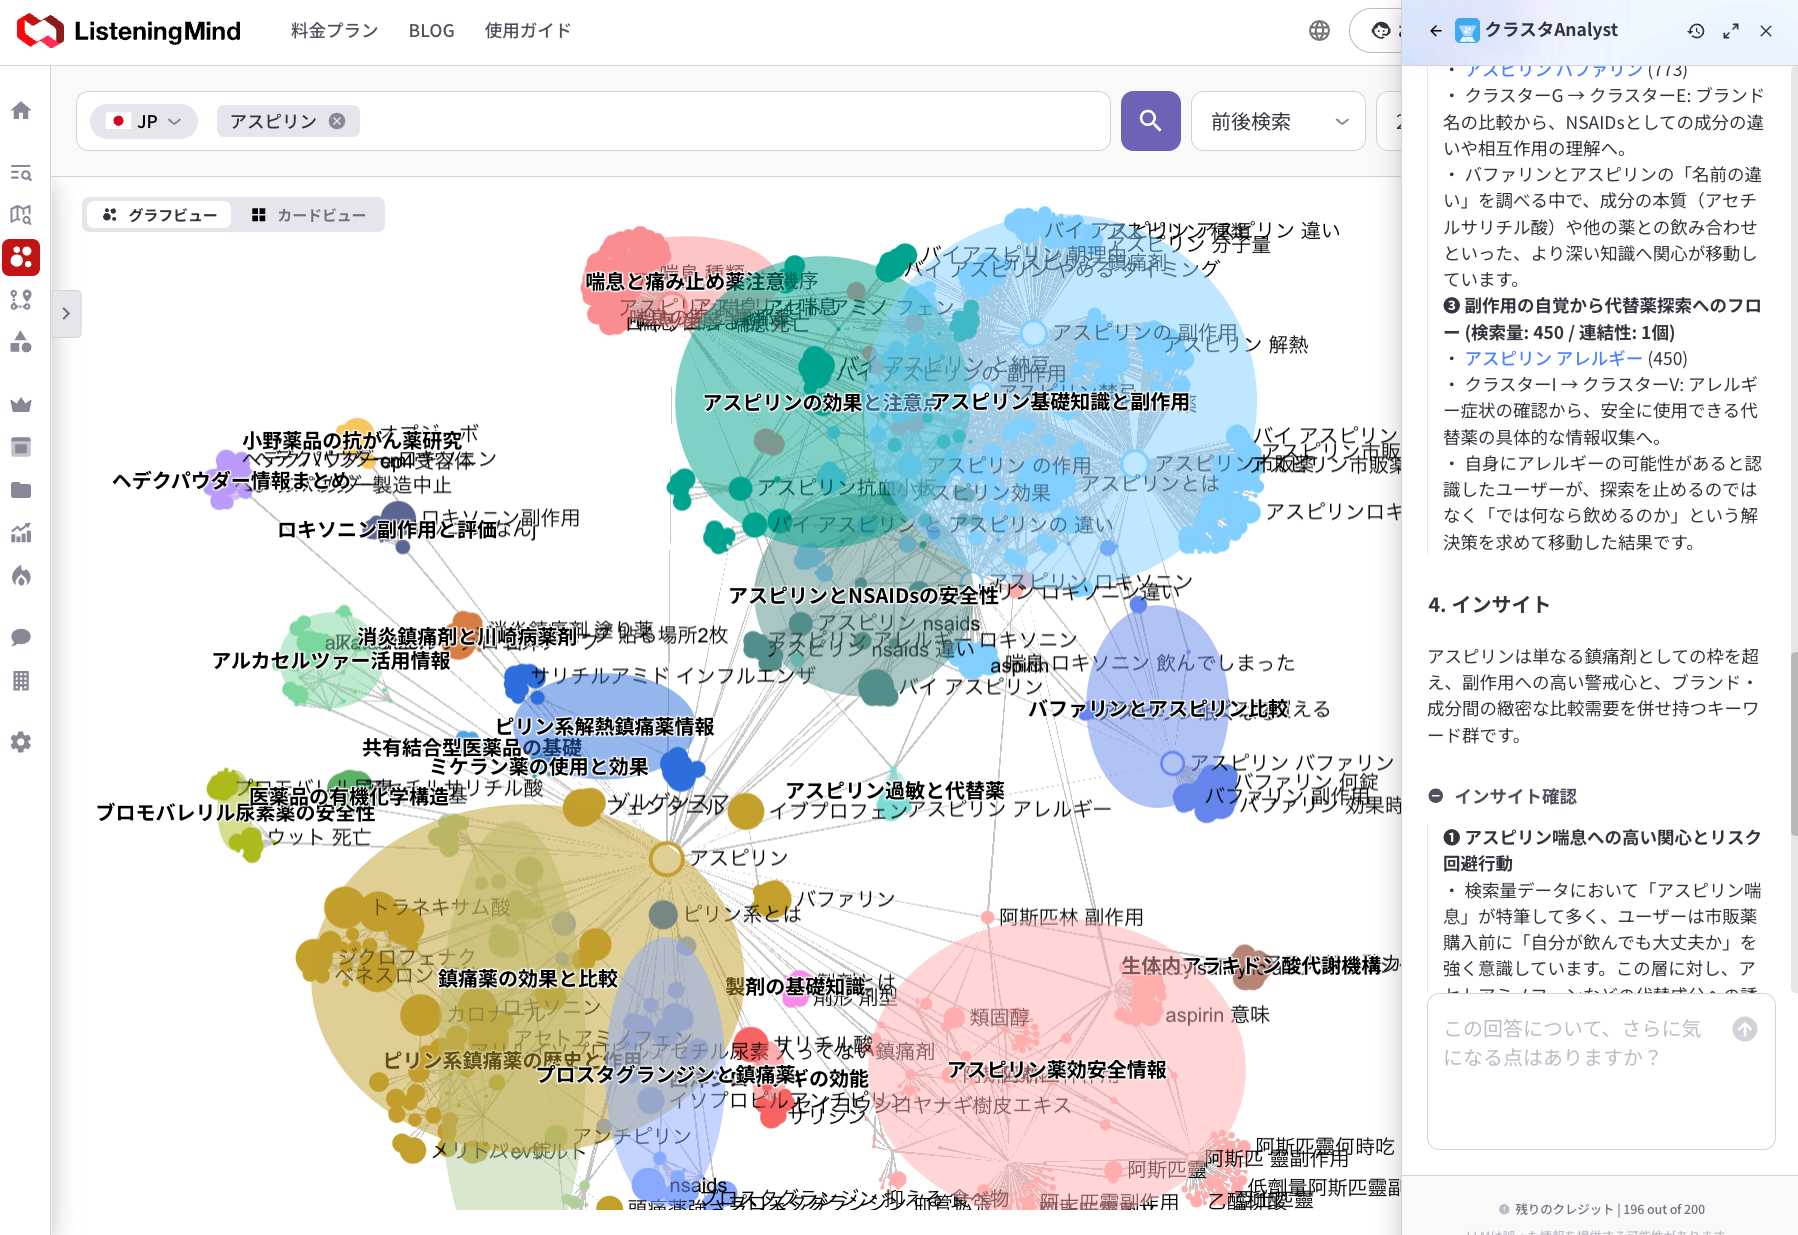Send message with the arrow-up icon
Screen dimensions: 1798x1235
click(1744, 1029)
